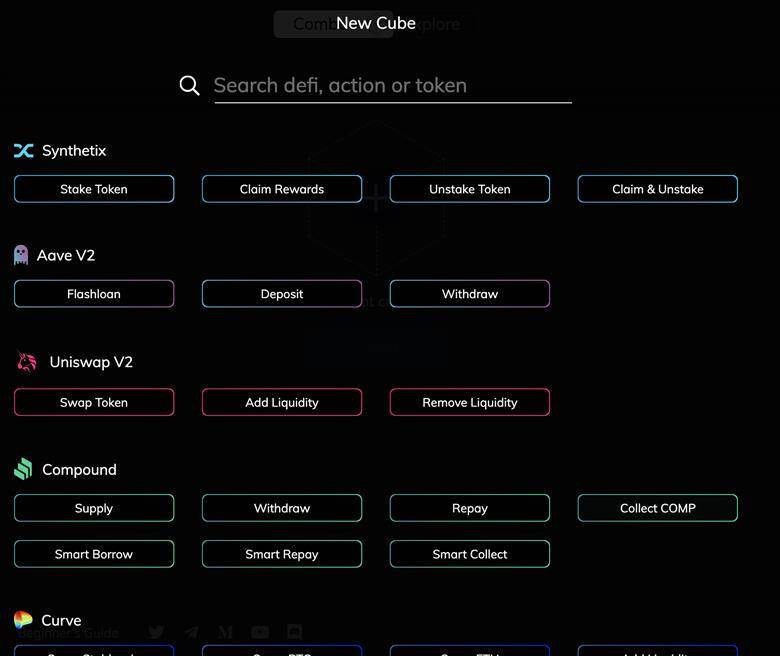Click the Synthetix logo icon
780x656 pixels.
pos(24,151)
